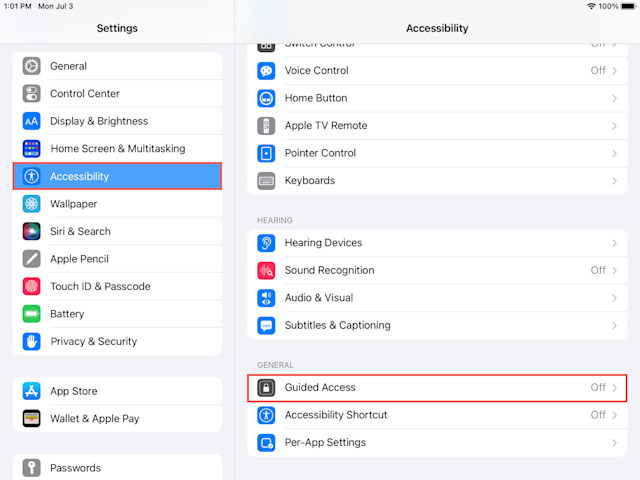Select Privacy & Security in the sidebar
Screen dimensions: 640x480
pyautogui.click(x=117, y=342)
